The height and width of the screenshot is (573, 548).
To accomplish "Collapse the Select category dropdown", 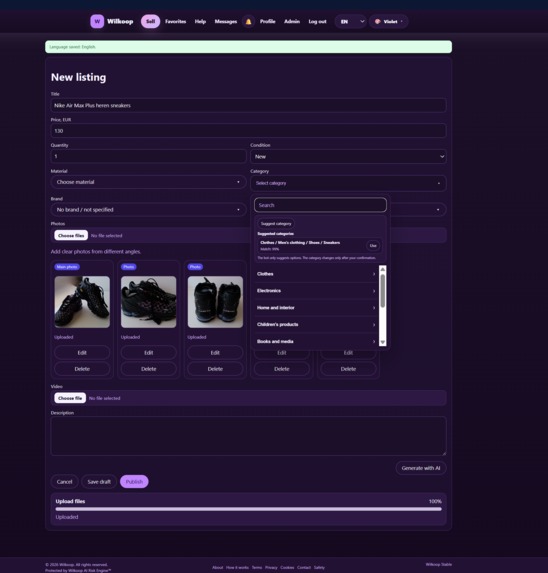I will click(348, 183).
